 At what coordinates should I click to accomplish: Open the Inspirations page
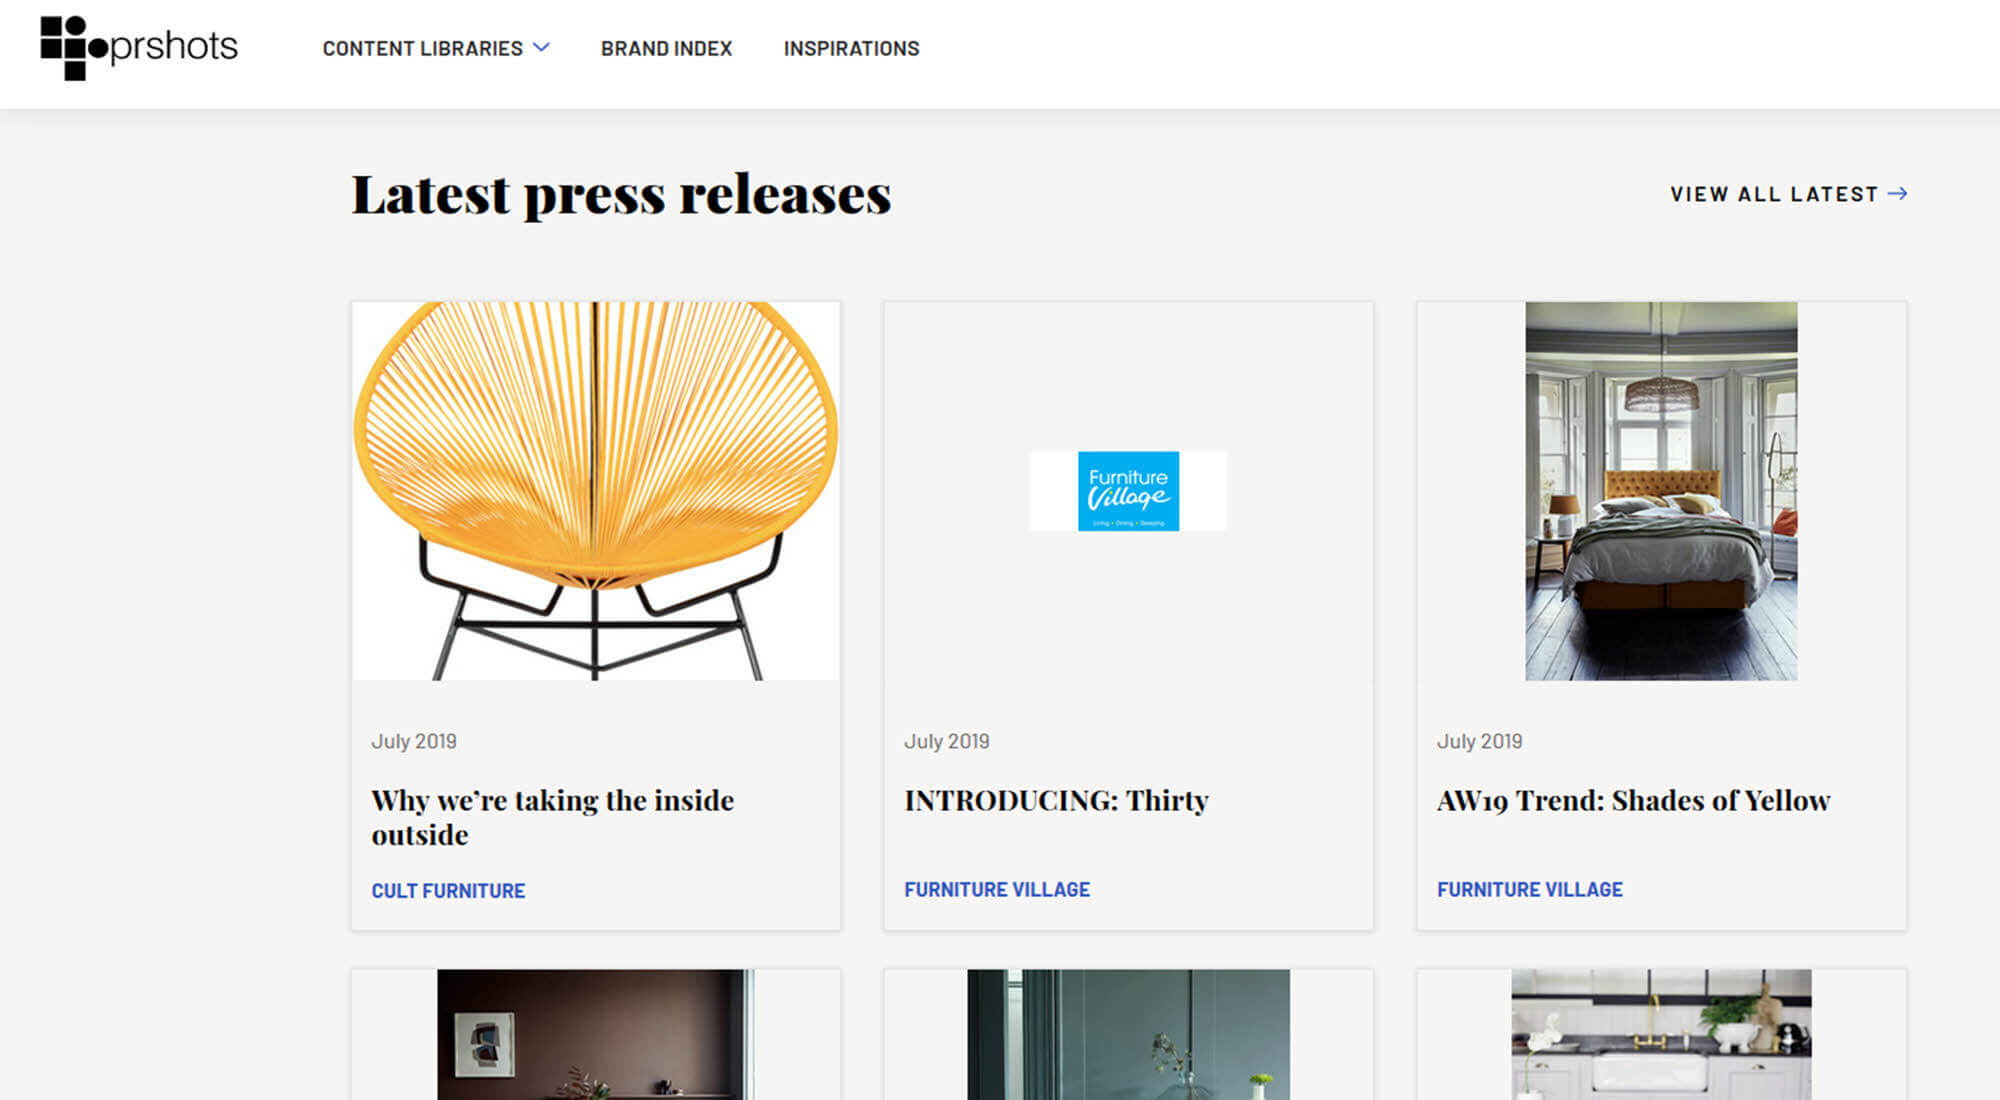click(851, 48)
